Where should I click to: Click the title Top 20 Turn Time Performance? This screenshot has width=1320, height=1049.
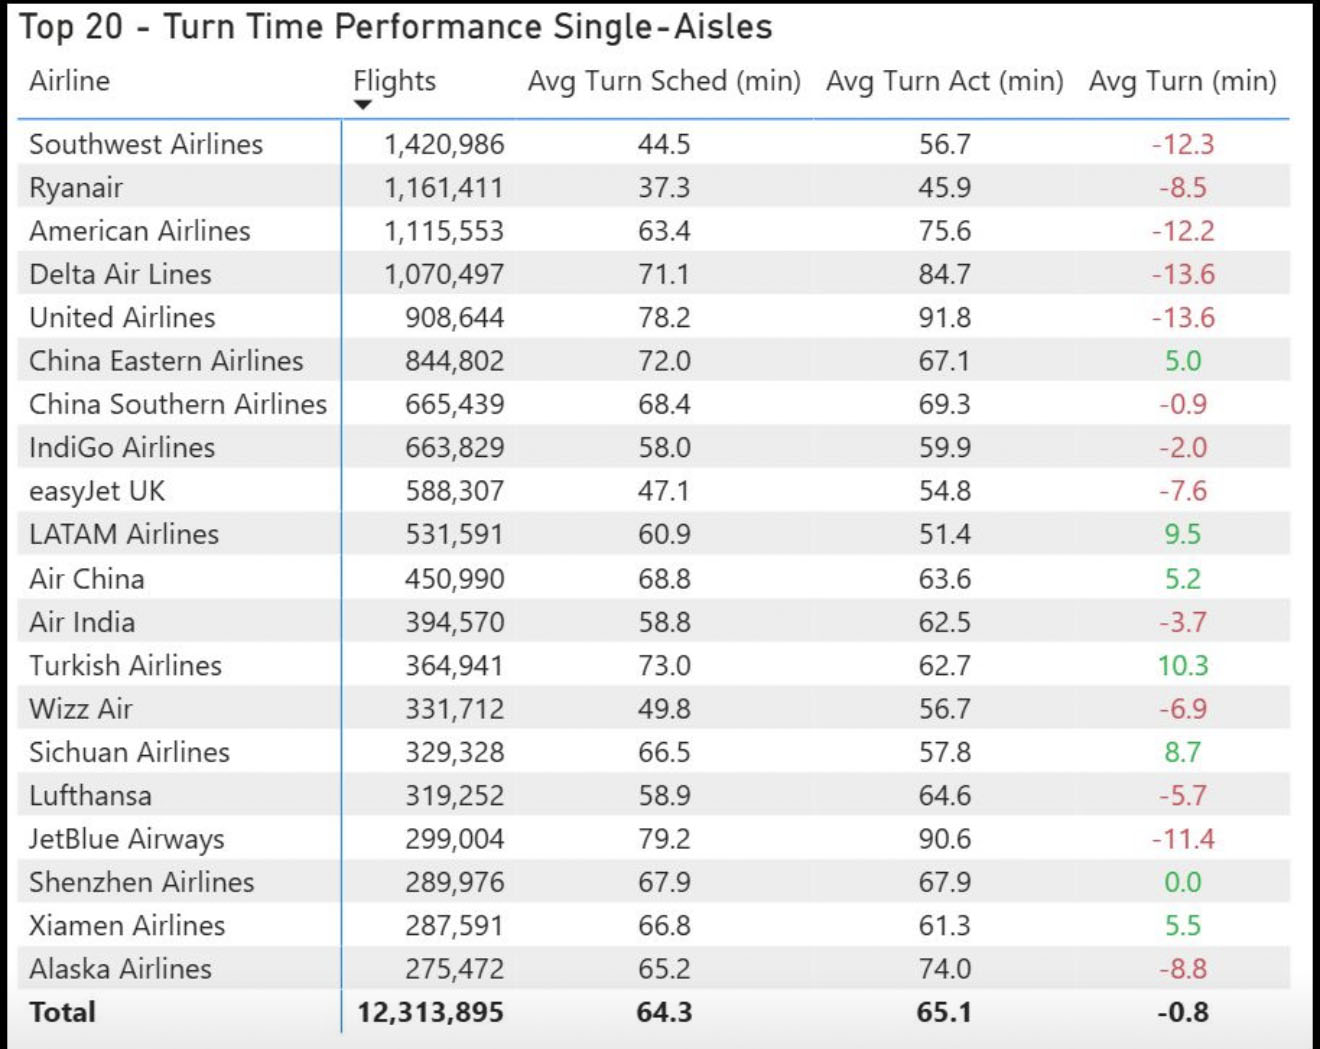(x=396, y=27)
